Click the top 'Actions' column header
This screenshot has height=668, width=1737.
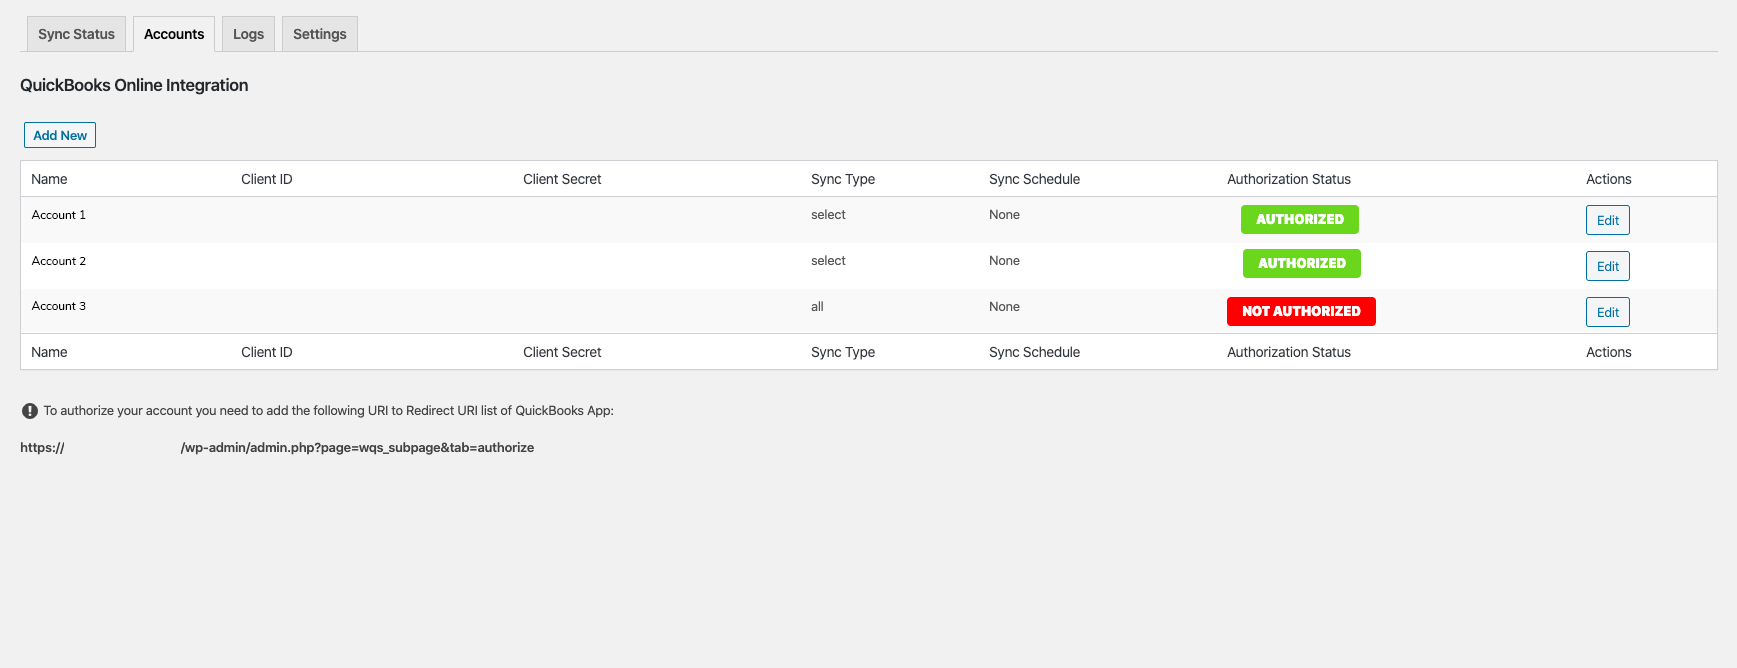click(x=1608, y=179)
